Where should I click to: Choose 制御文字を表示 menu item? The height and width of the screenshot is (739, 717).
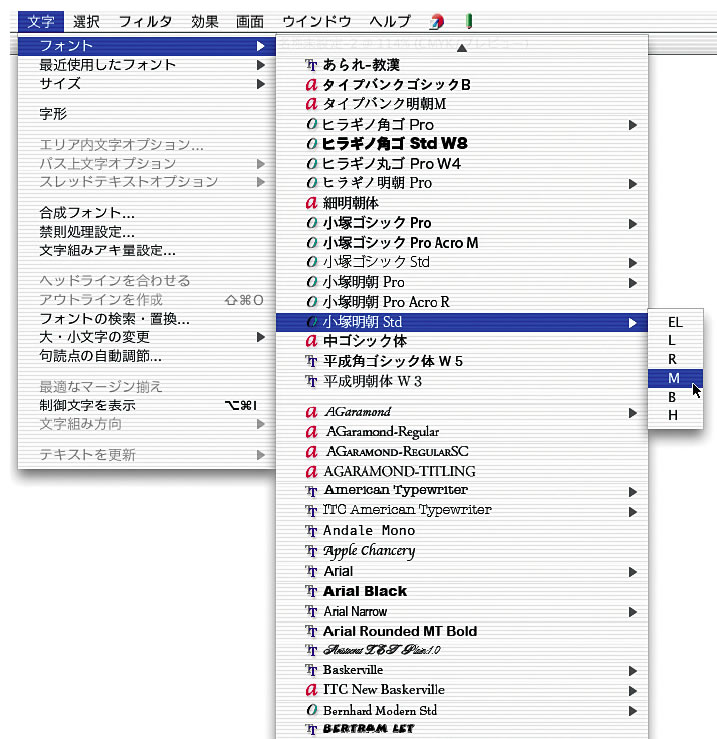point(147,405)
